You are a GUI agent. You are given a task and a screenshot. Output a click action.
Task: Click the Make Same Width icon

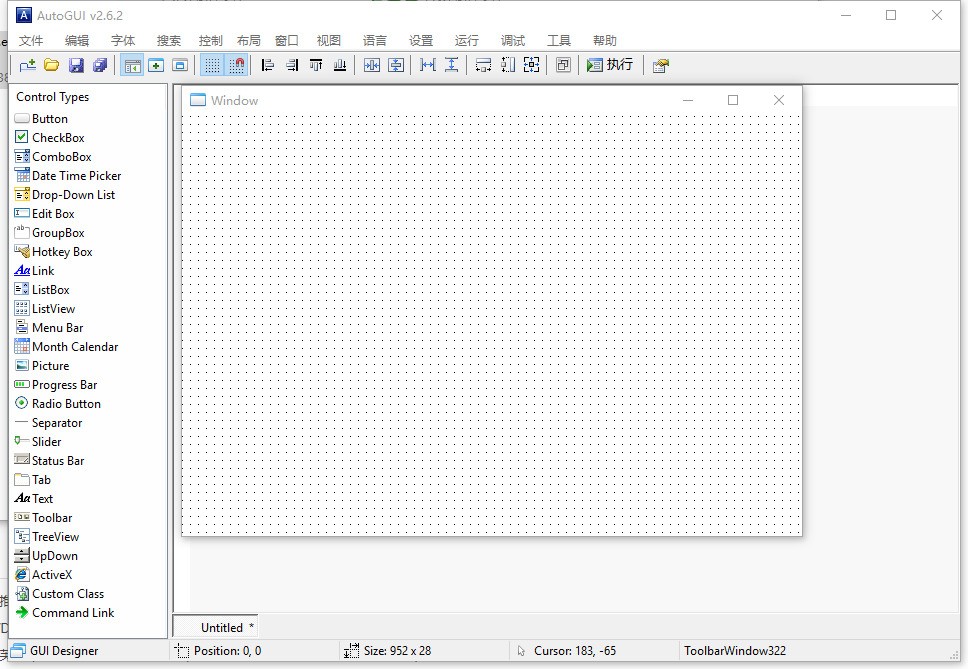coord(428,65)
